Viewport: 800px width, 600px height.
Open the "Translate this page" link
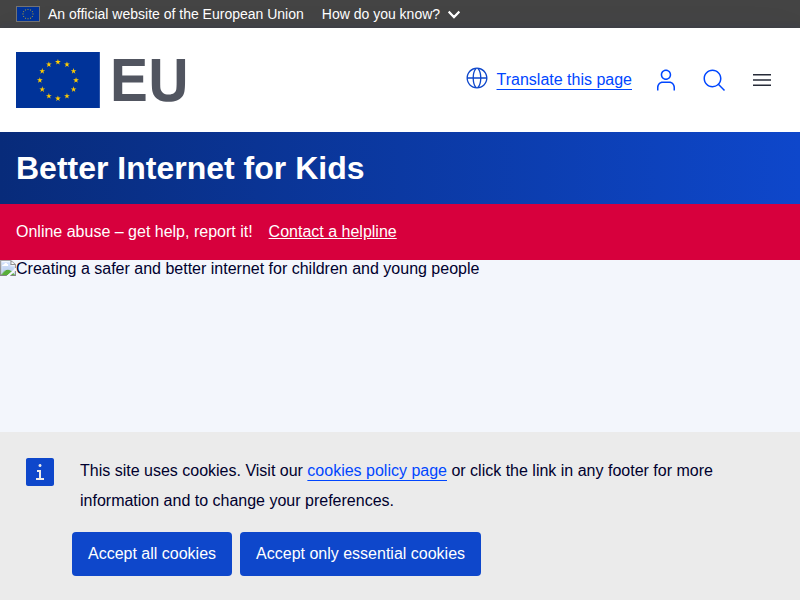pyautogui.click(x=564, y=80)
